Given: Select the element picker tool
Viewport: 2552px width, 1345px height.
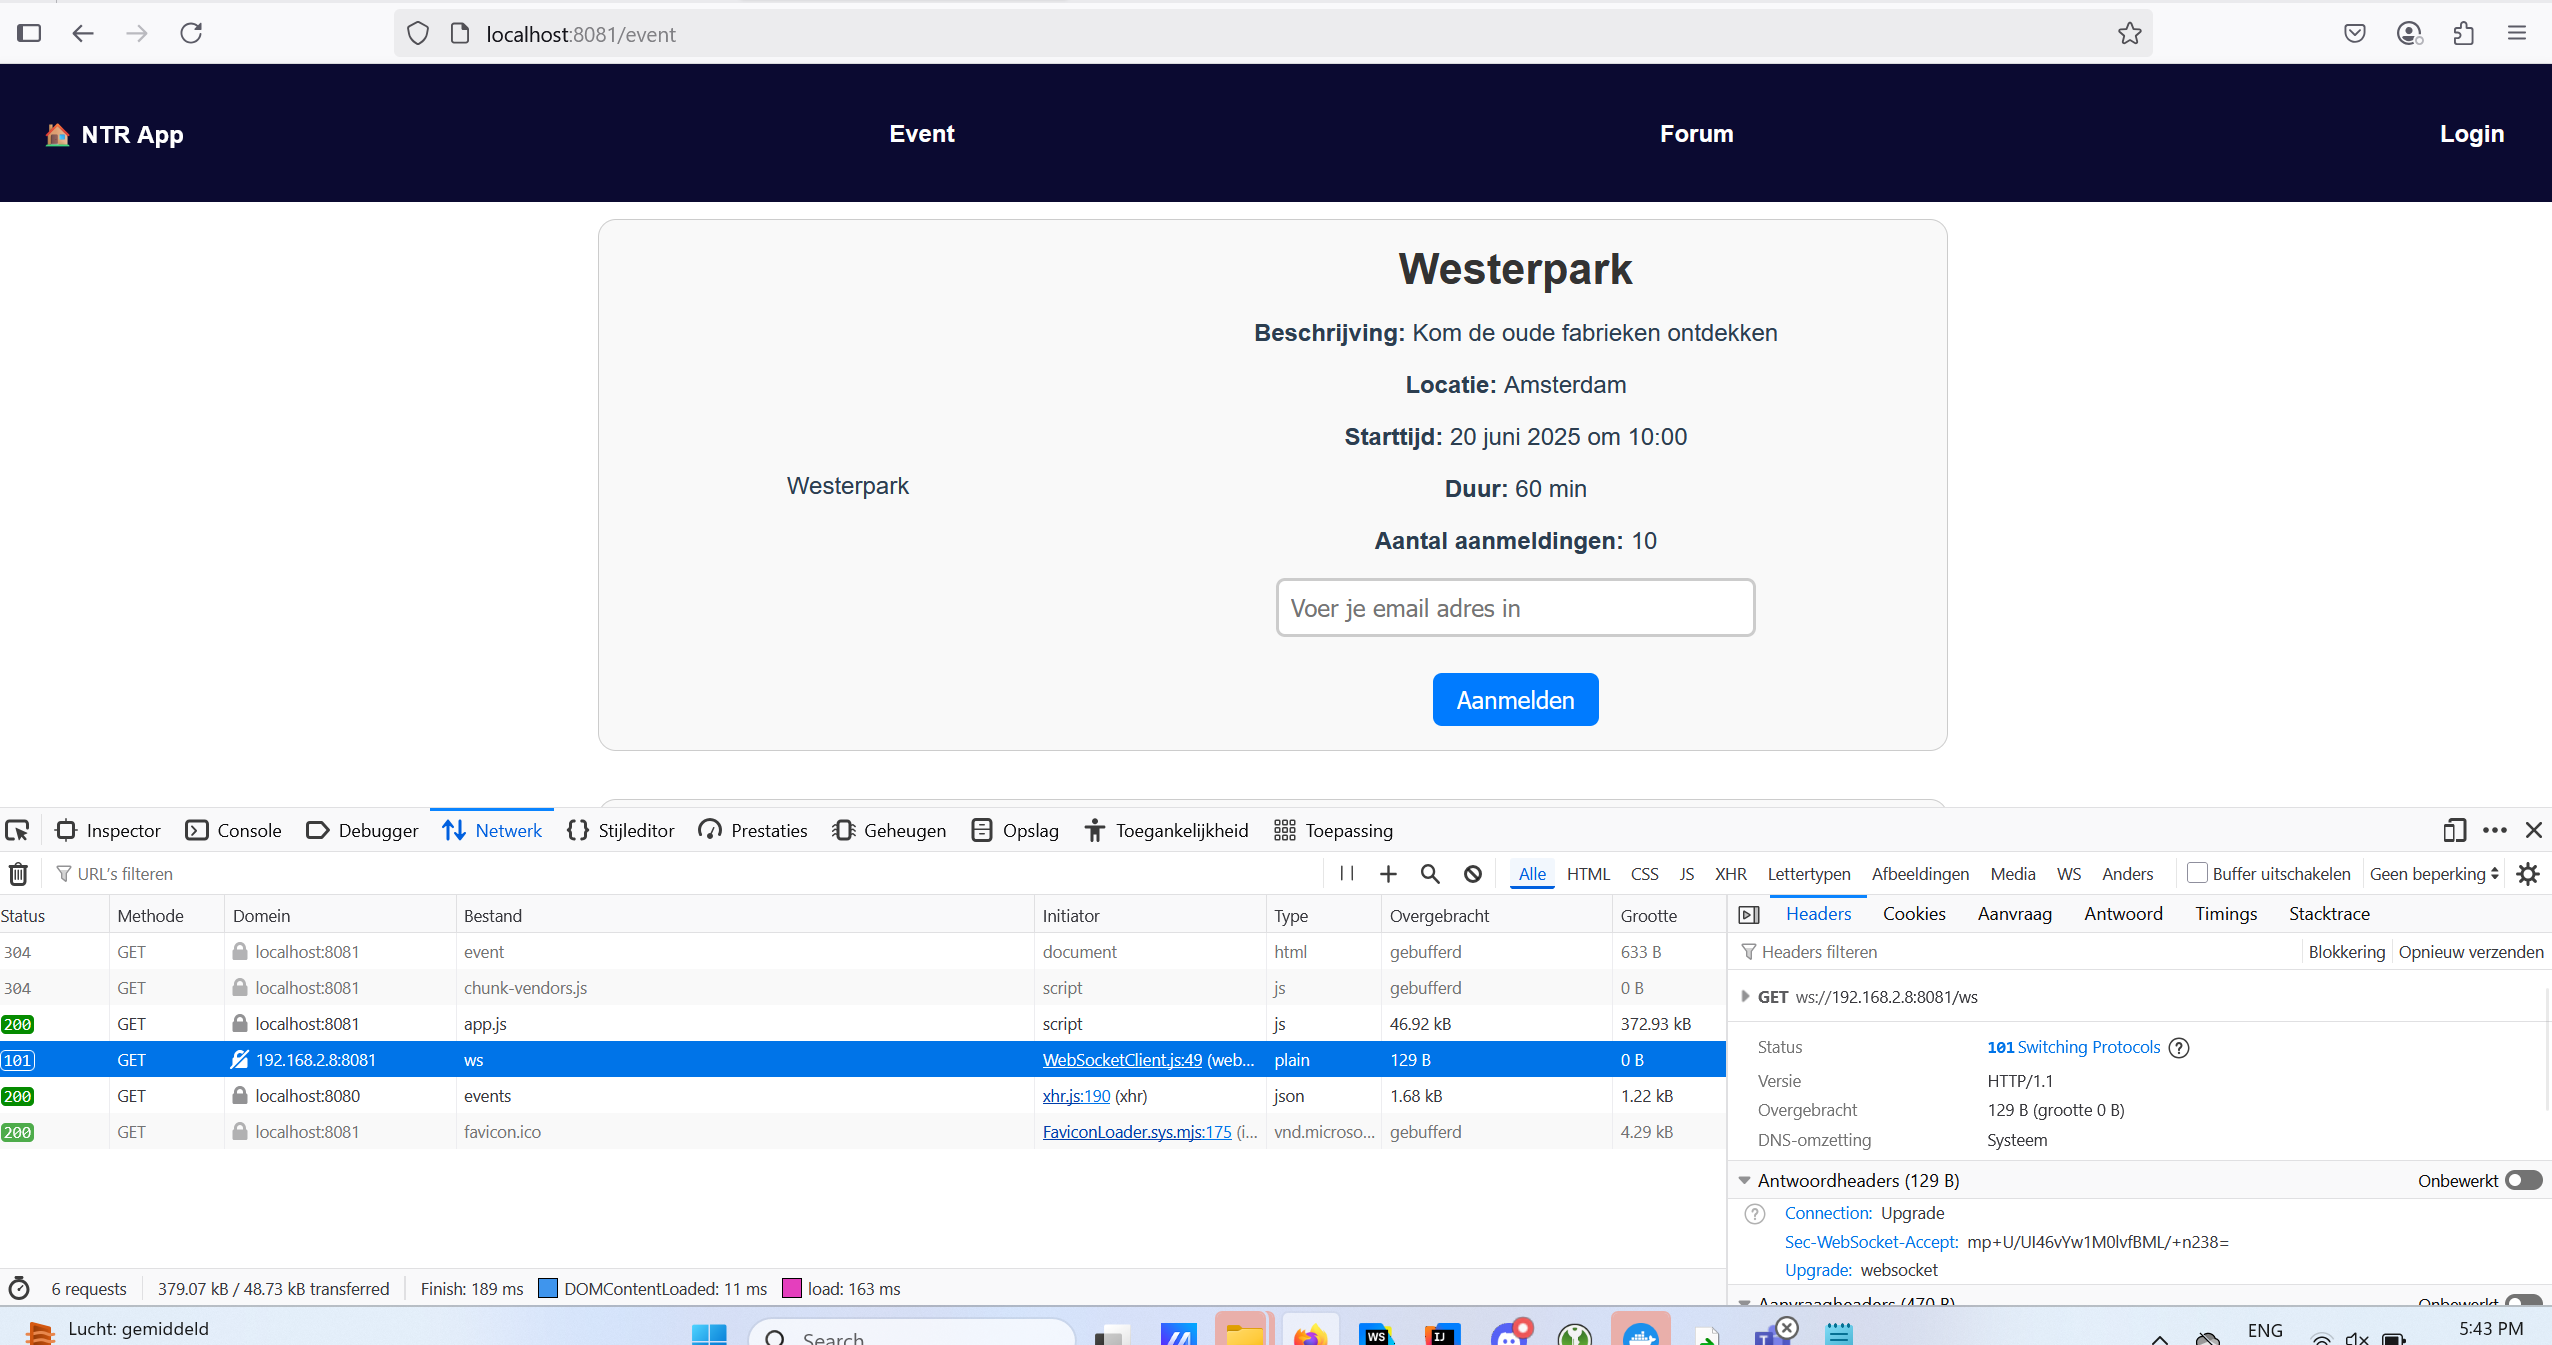Looking at the screenshot, I should [x=18, y=830].
